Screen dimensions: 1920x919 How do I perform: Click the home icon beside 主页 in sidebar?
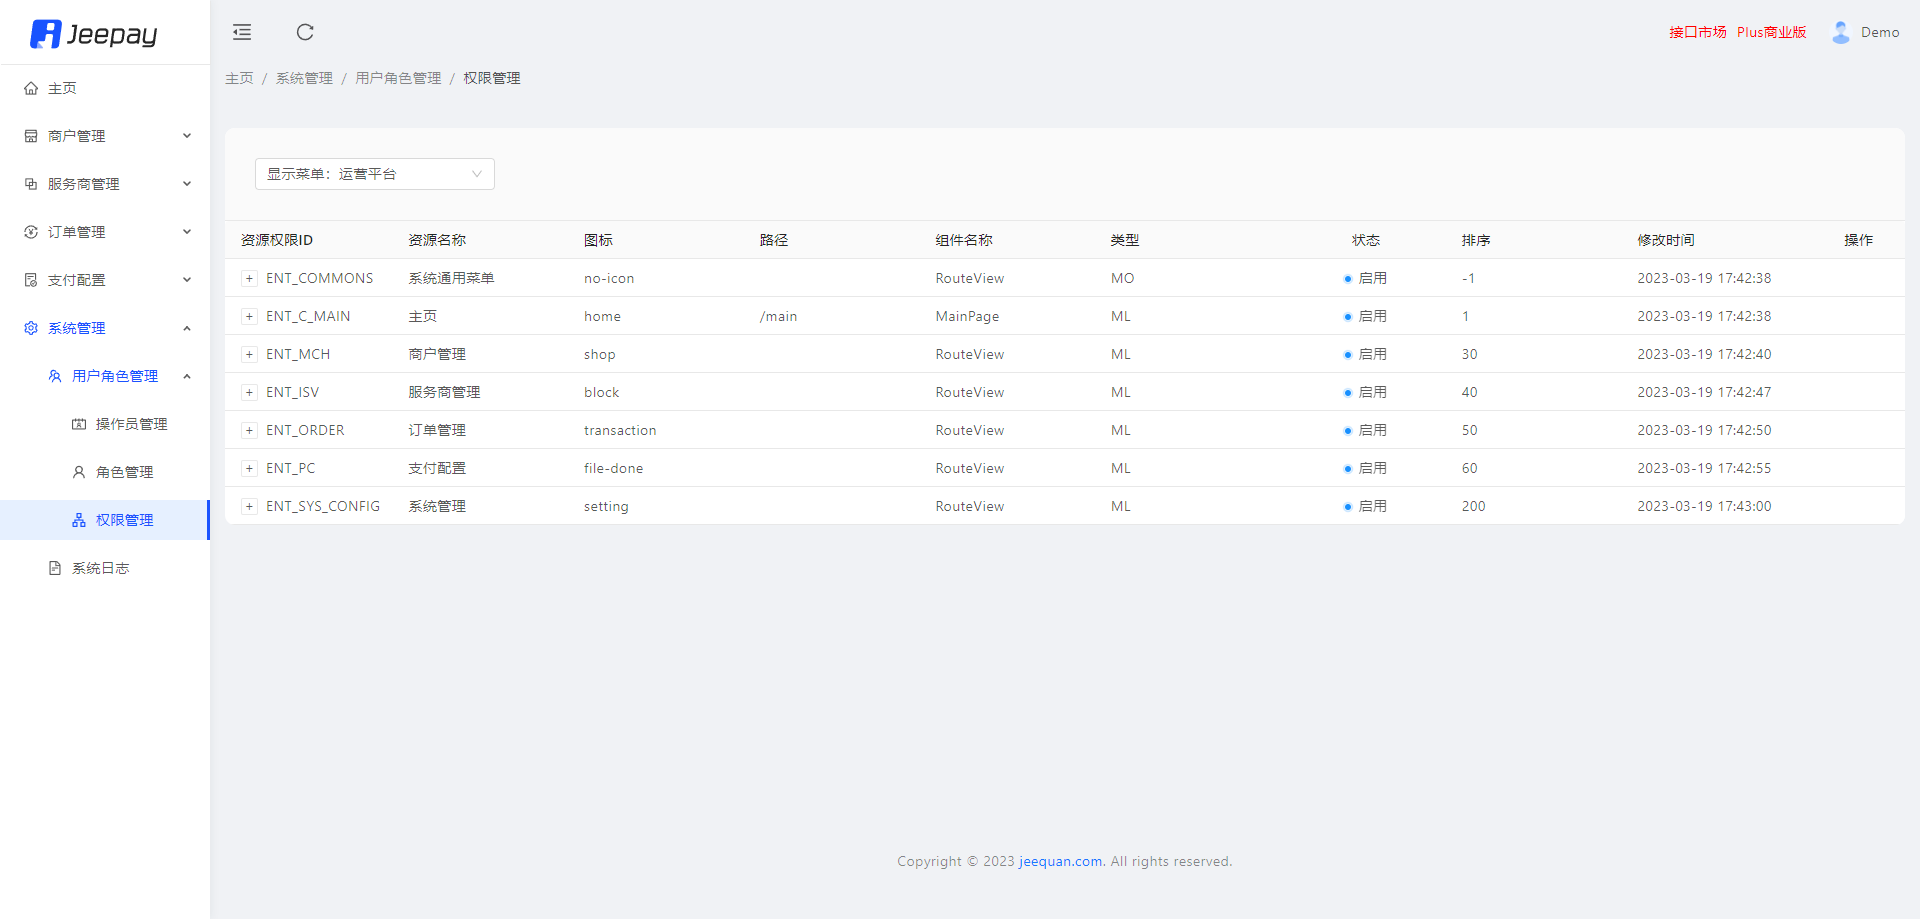pyautogui.click(x=31, y=88)
